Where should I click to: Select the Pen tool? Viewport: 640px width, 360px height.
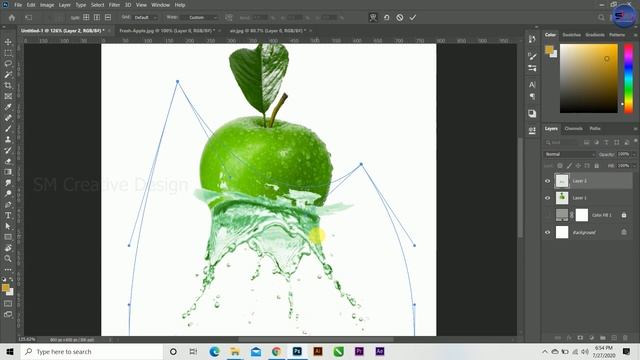(8, 204)
